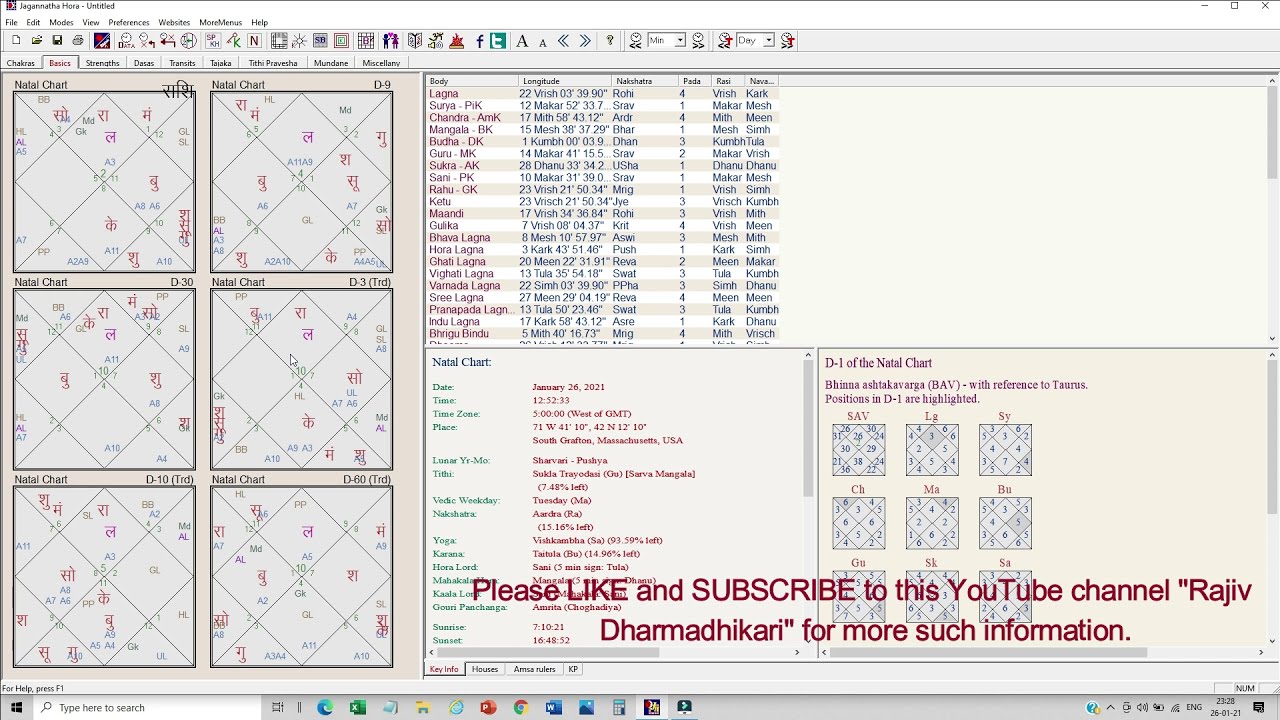Viewport: 1280px width, 720px height.
Task: Click the New chart icon
Action: [16, 41]
